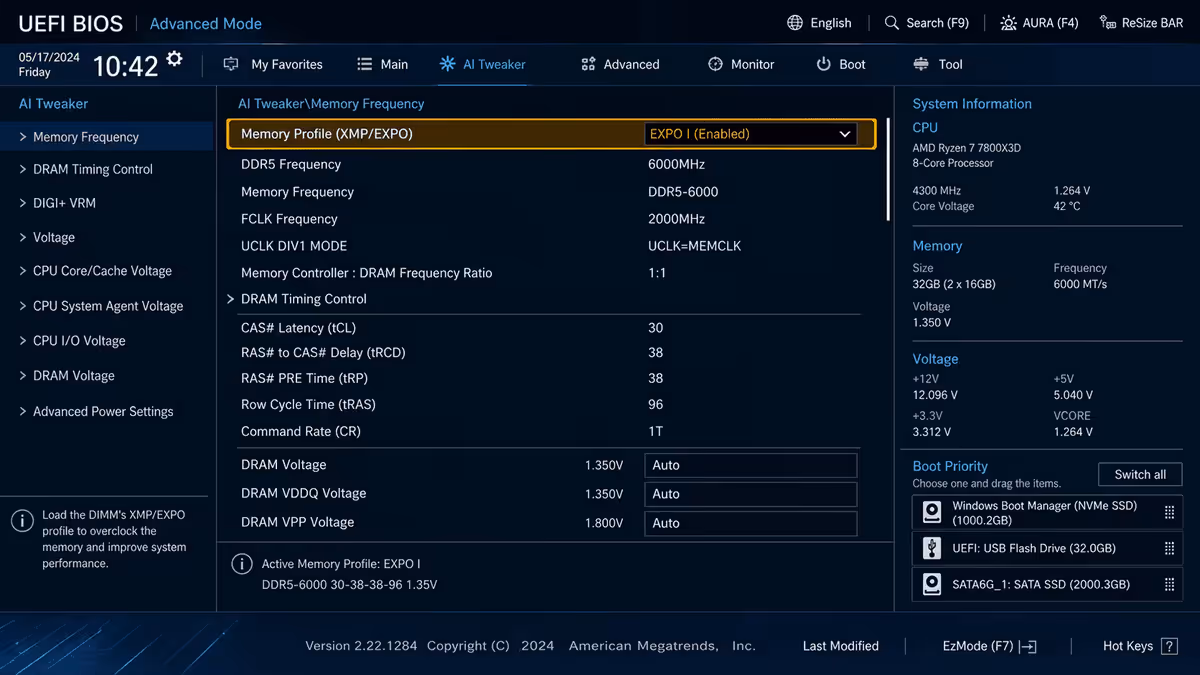Grab the Windows Boot Manager drag handle
This screenshot has width=1200, height=675.
click(1169, 513)
